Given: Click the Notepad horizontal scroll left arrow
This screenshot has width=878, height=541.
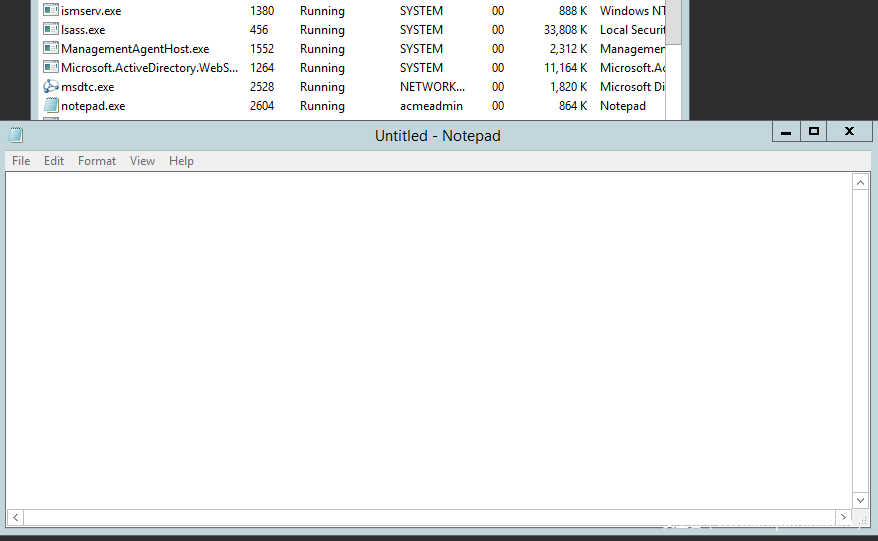Looking at the screenshot, I should (16, 517).
